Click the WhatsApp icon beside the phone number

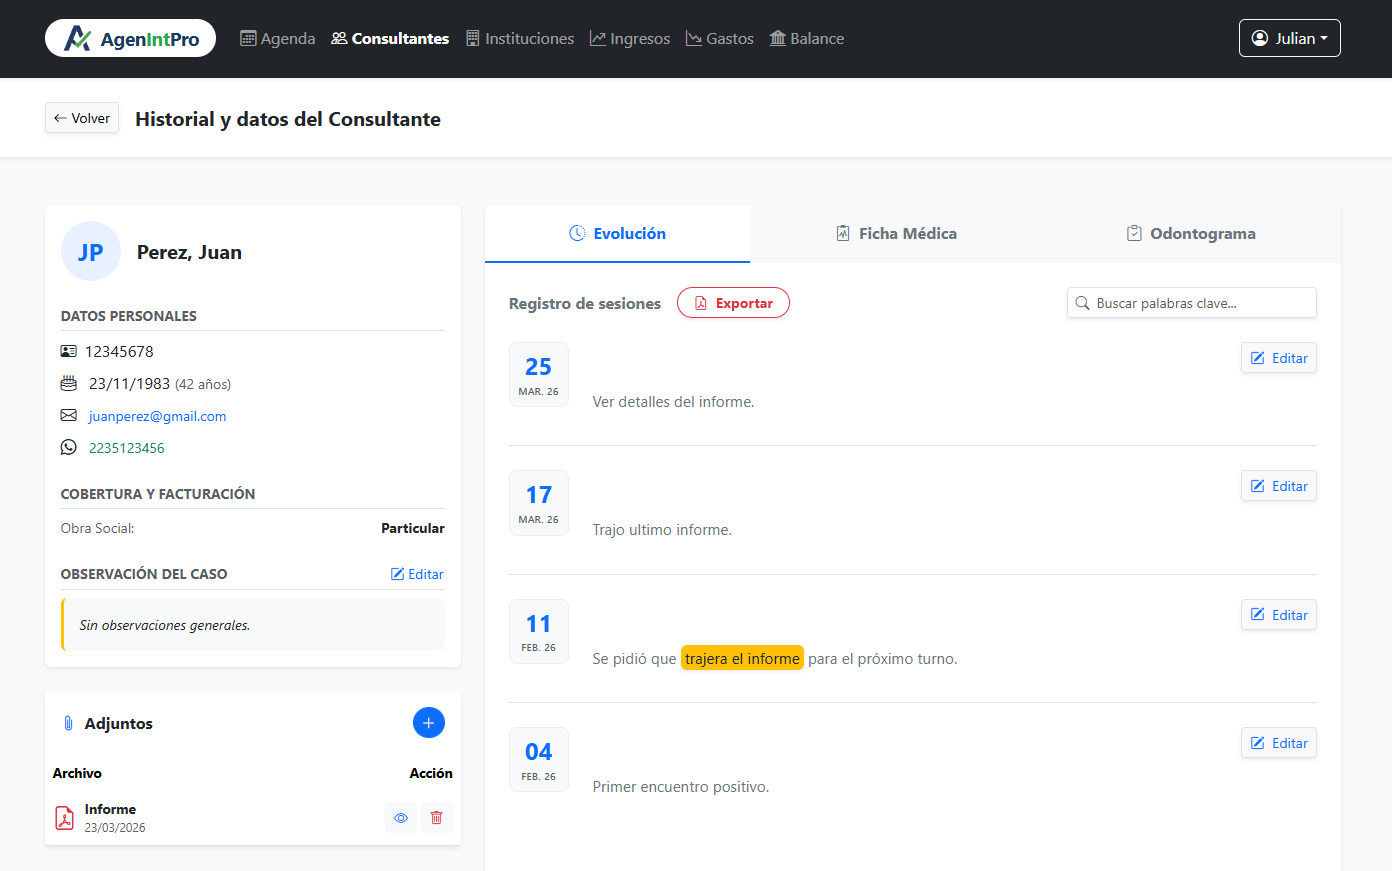coord(68,447)
